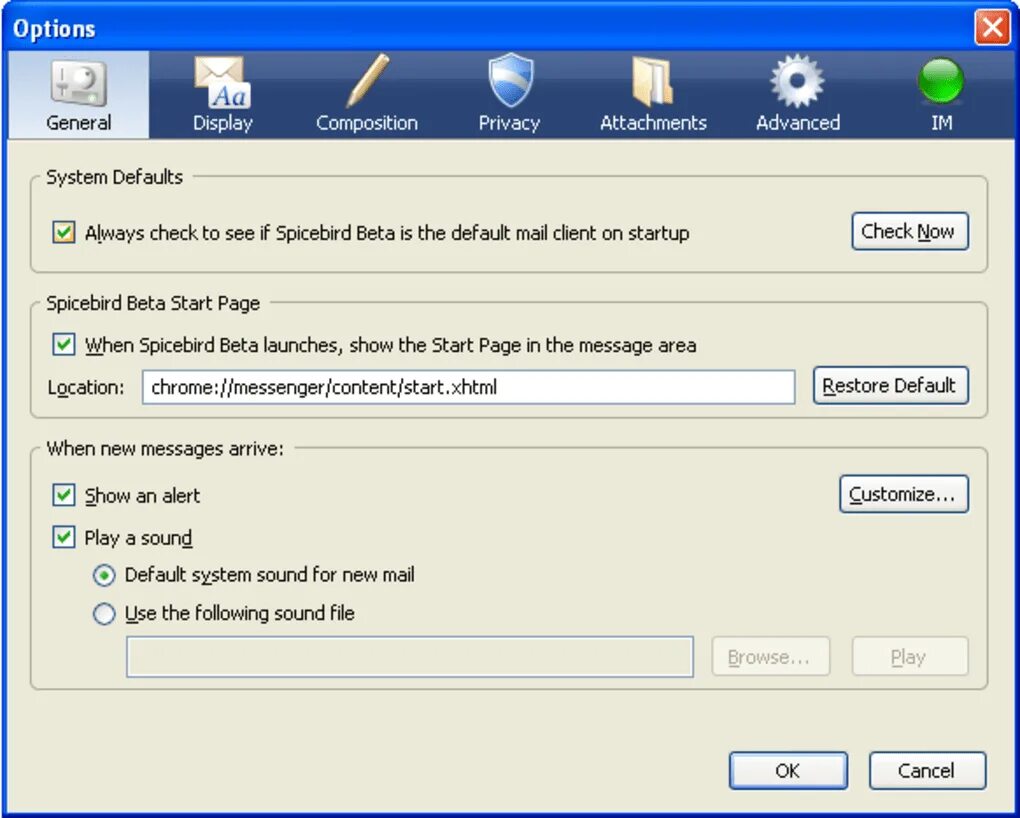The image size is (1020, 818).
Task: Click the "When new messages arrive:" heading
Action: point(165,449)
